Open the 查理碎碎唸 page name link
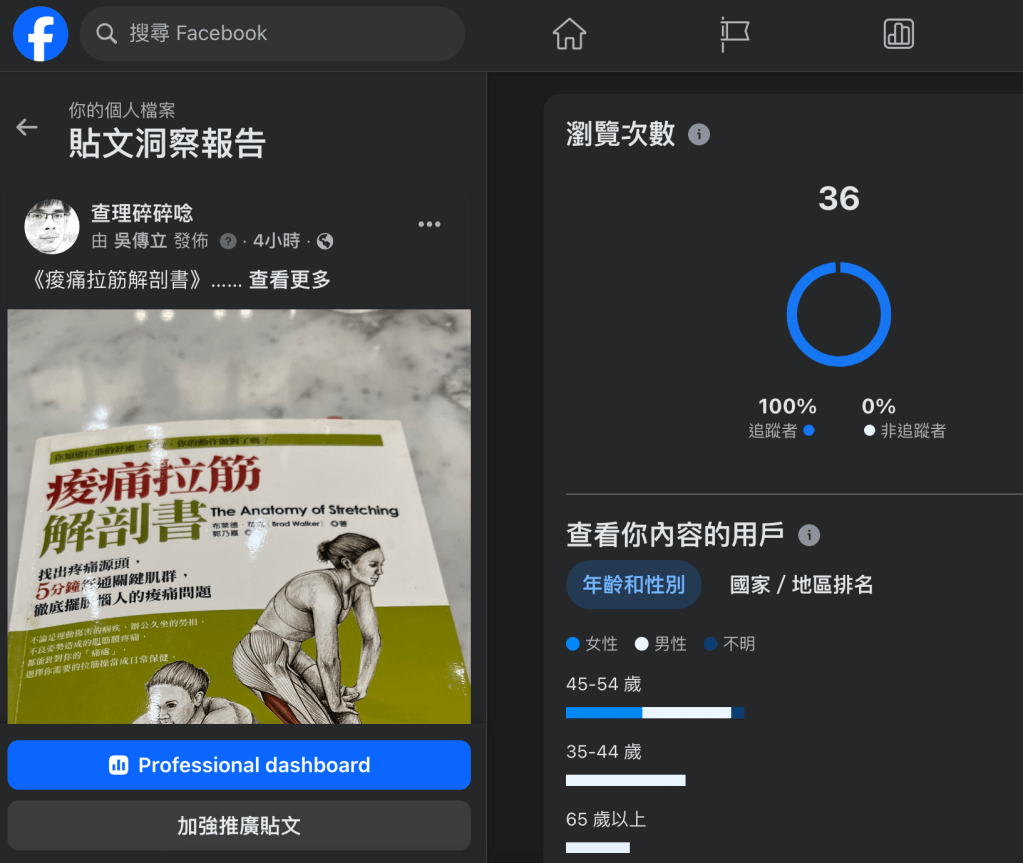 (142, 213)
